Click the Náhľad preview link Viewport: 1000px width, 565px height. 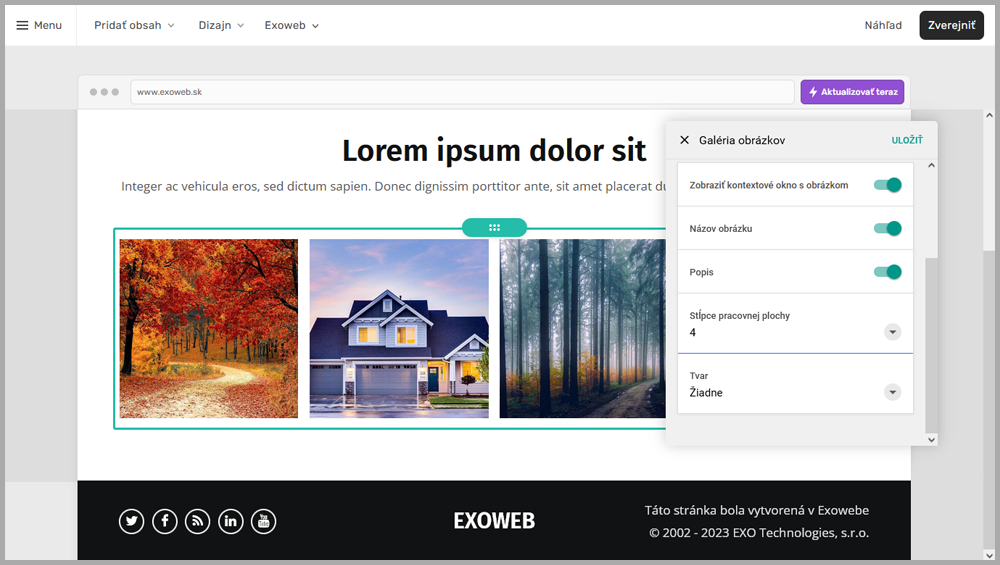coord(883,26)
